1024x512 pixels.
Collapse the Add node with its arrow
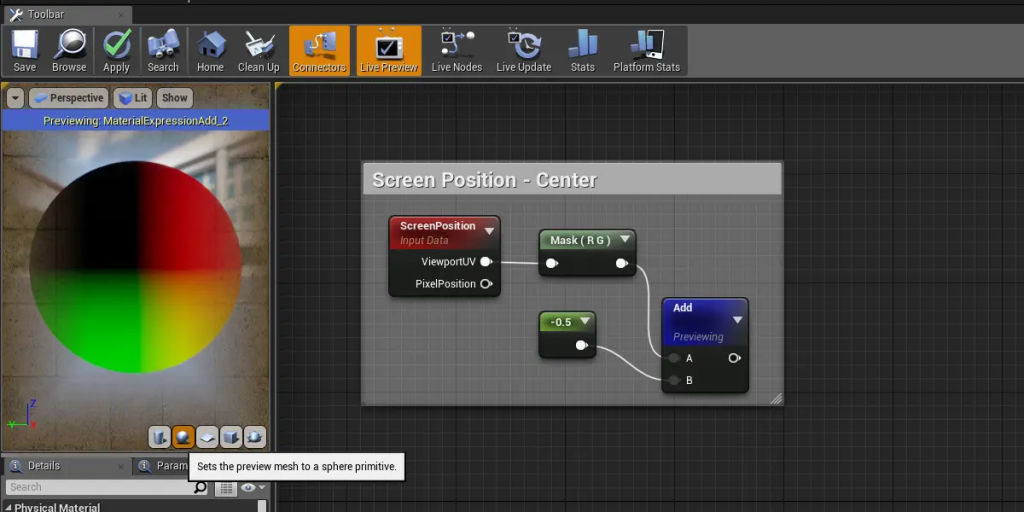coord(737,320)
